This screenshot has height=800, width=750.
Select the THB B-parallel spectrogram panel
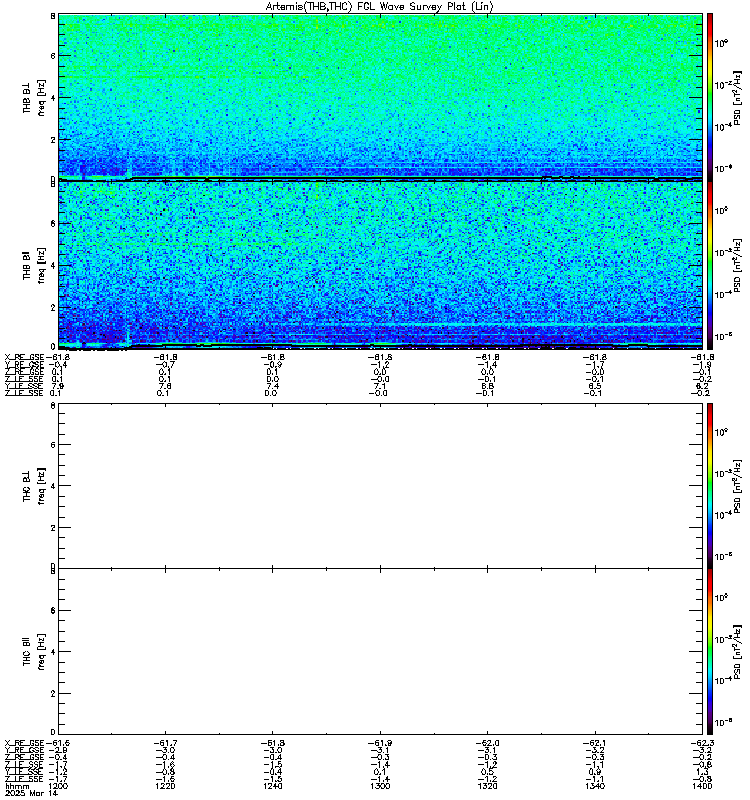(x=380, y=265)
